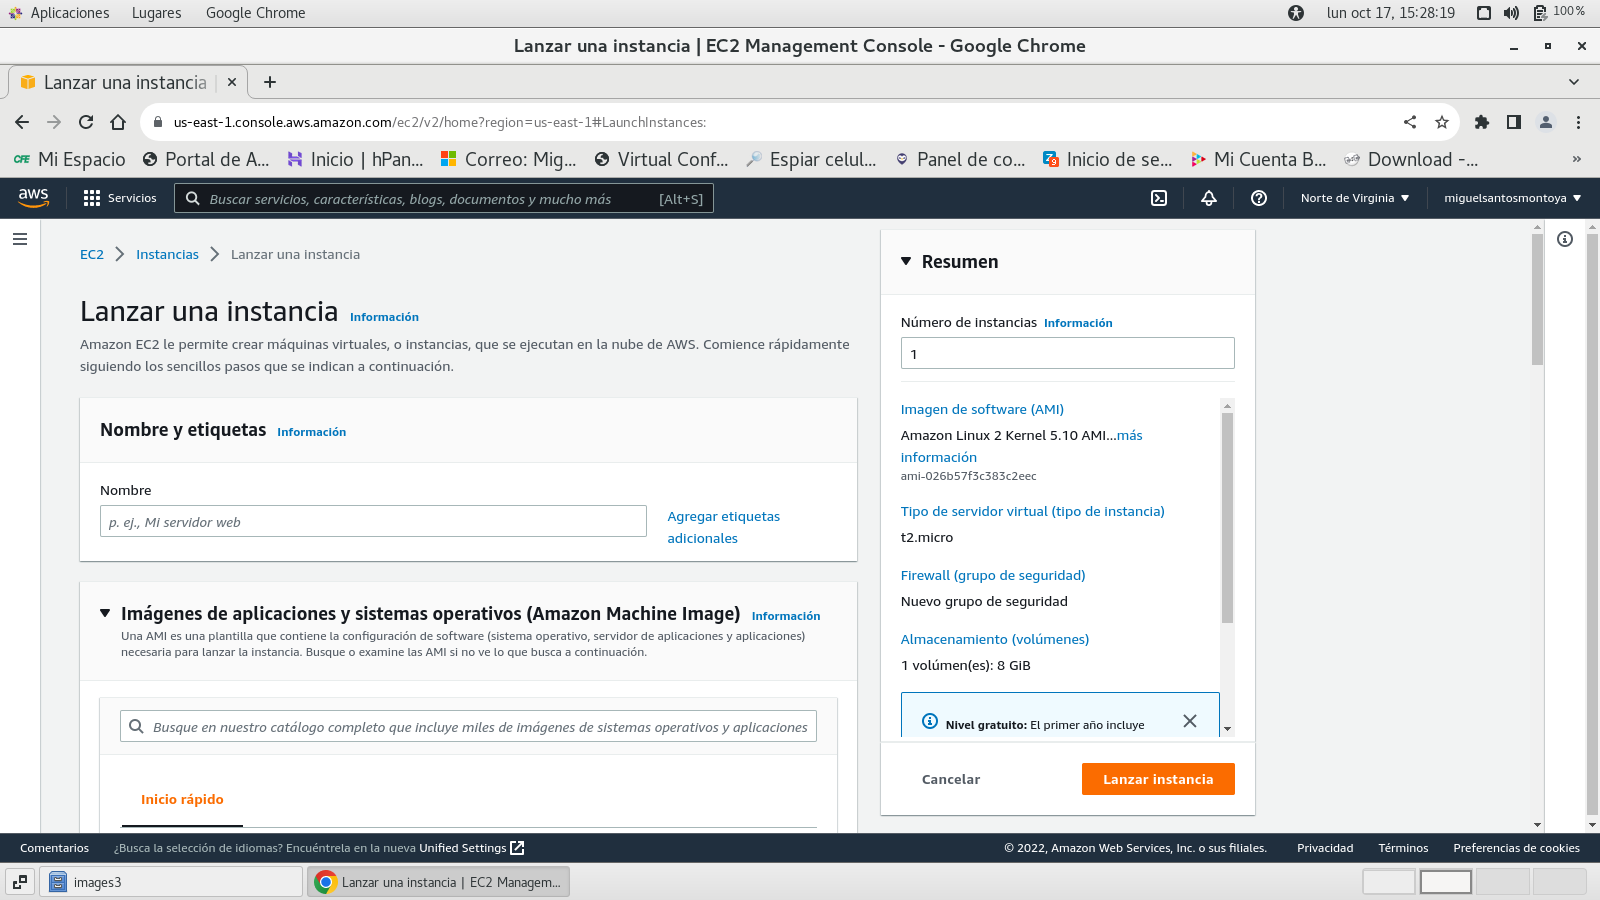Collapse the Resumen panel
1600x900 pixels.
click(x=906, y=262)
